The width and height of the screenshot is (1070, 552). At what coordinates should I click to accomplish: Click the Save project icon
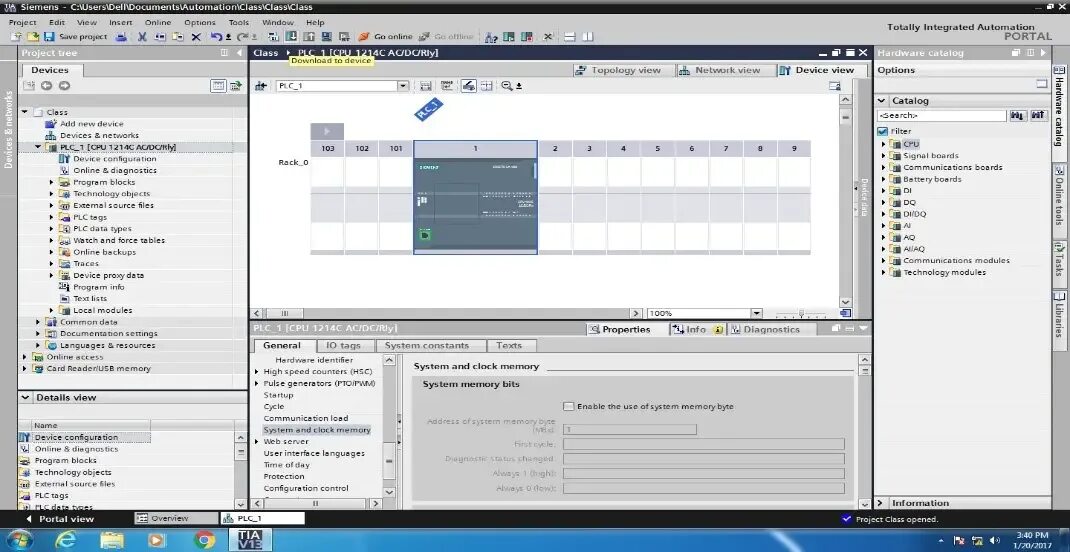click(x=49, y=37)
